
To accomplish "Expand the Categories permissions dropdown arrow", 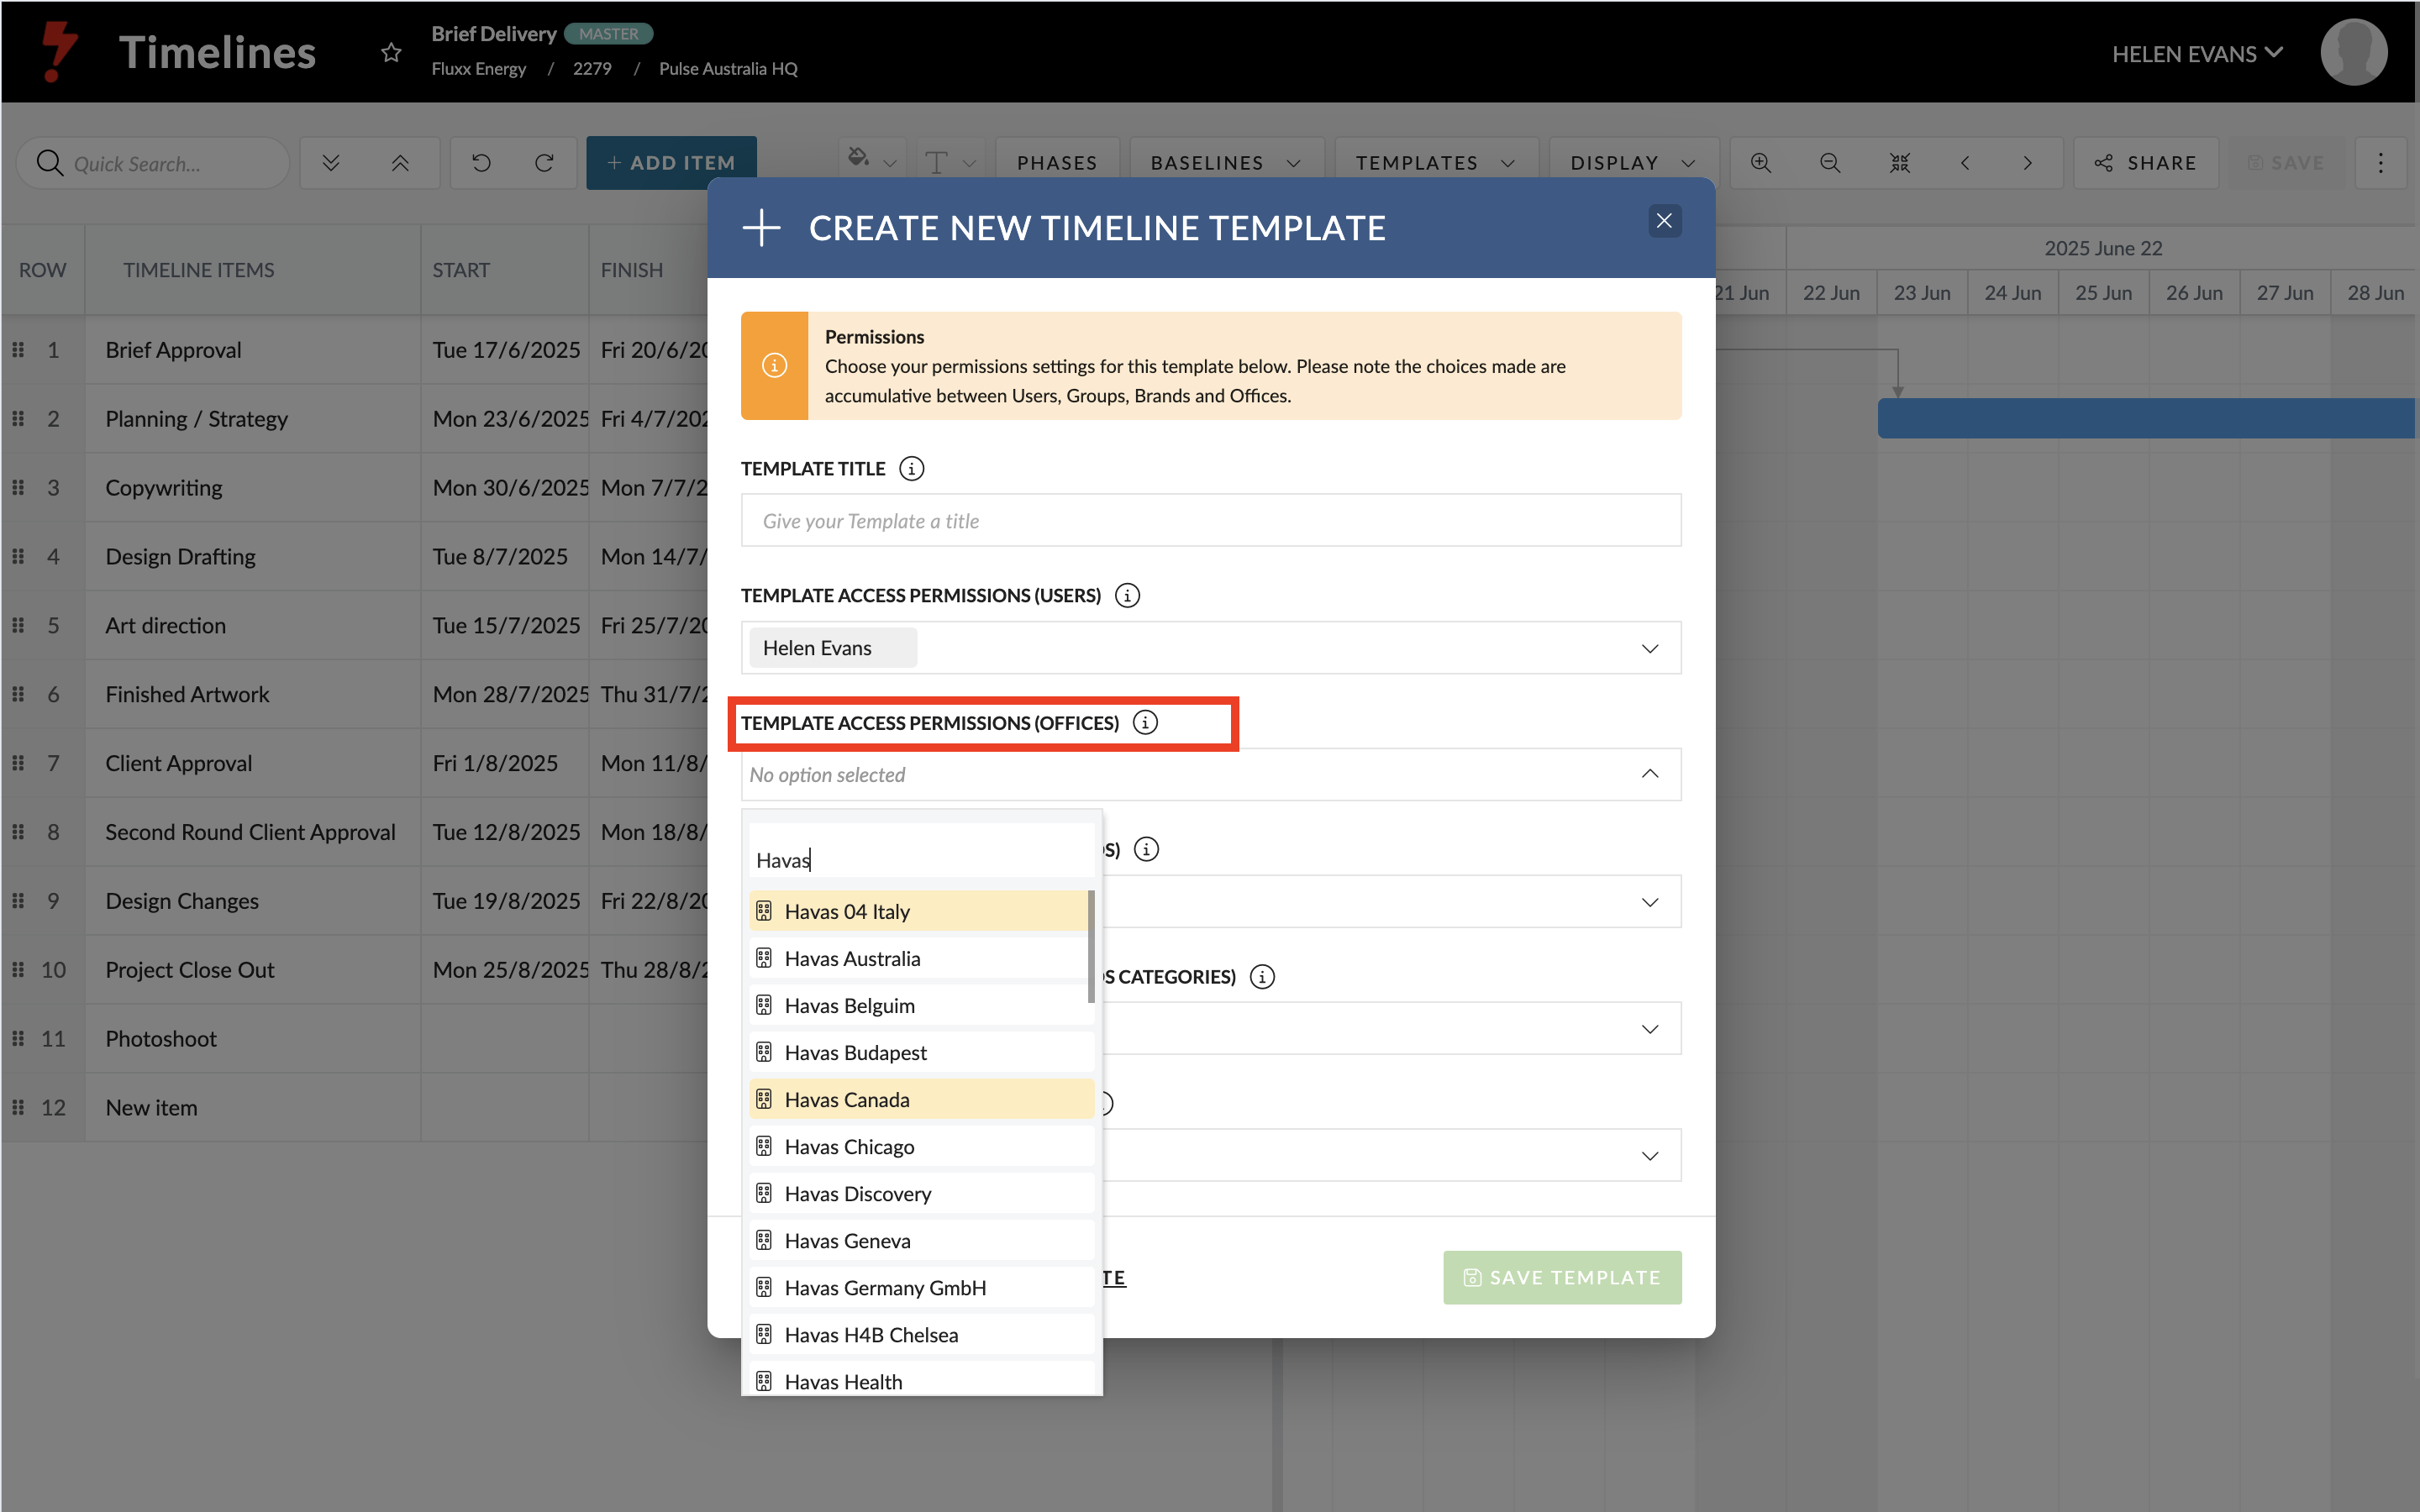I will pos(1650,1029).
